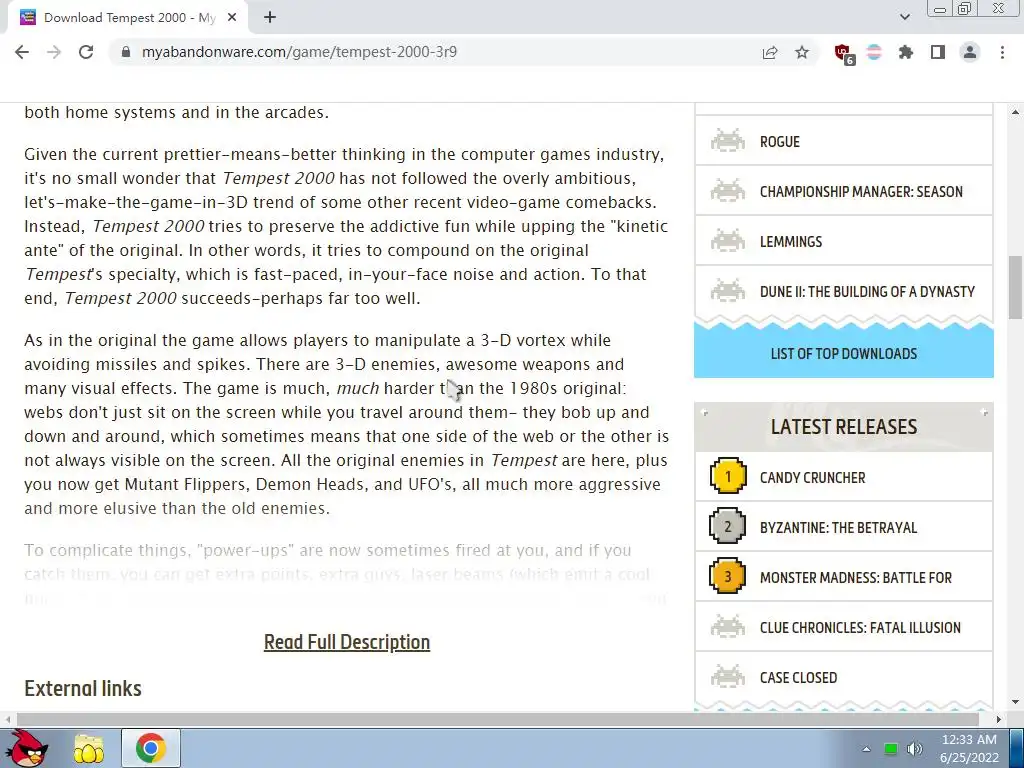Open Chrome three-dot menu

1002,52
